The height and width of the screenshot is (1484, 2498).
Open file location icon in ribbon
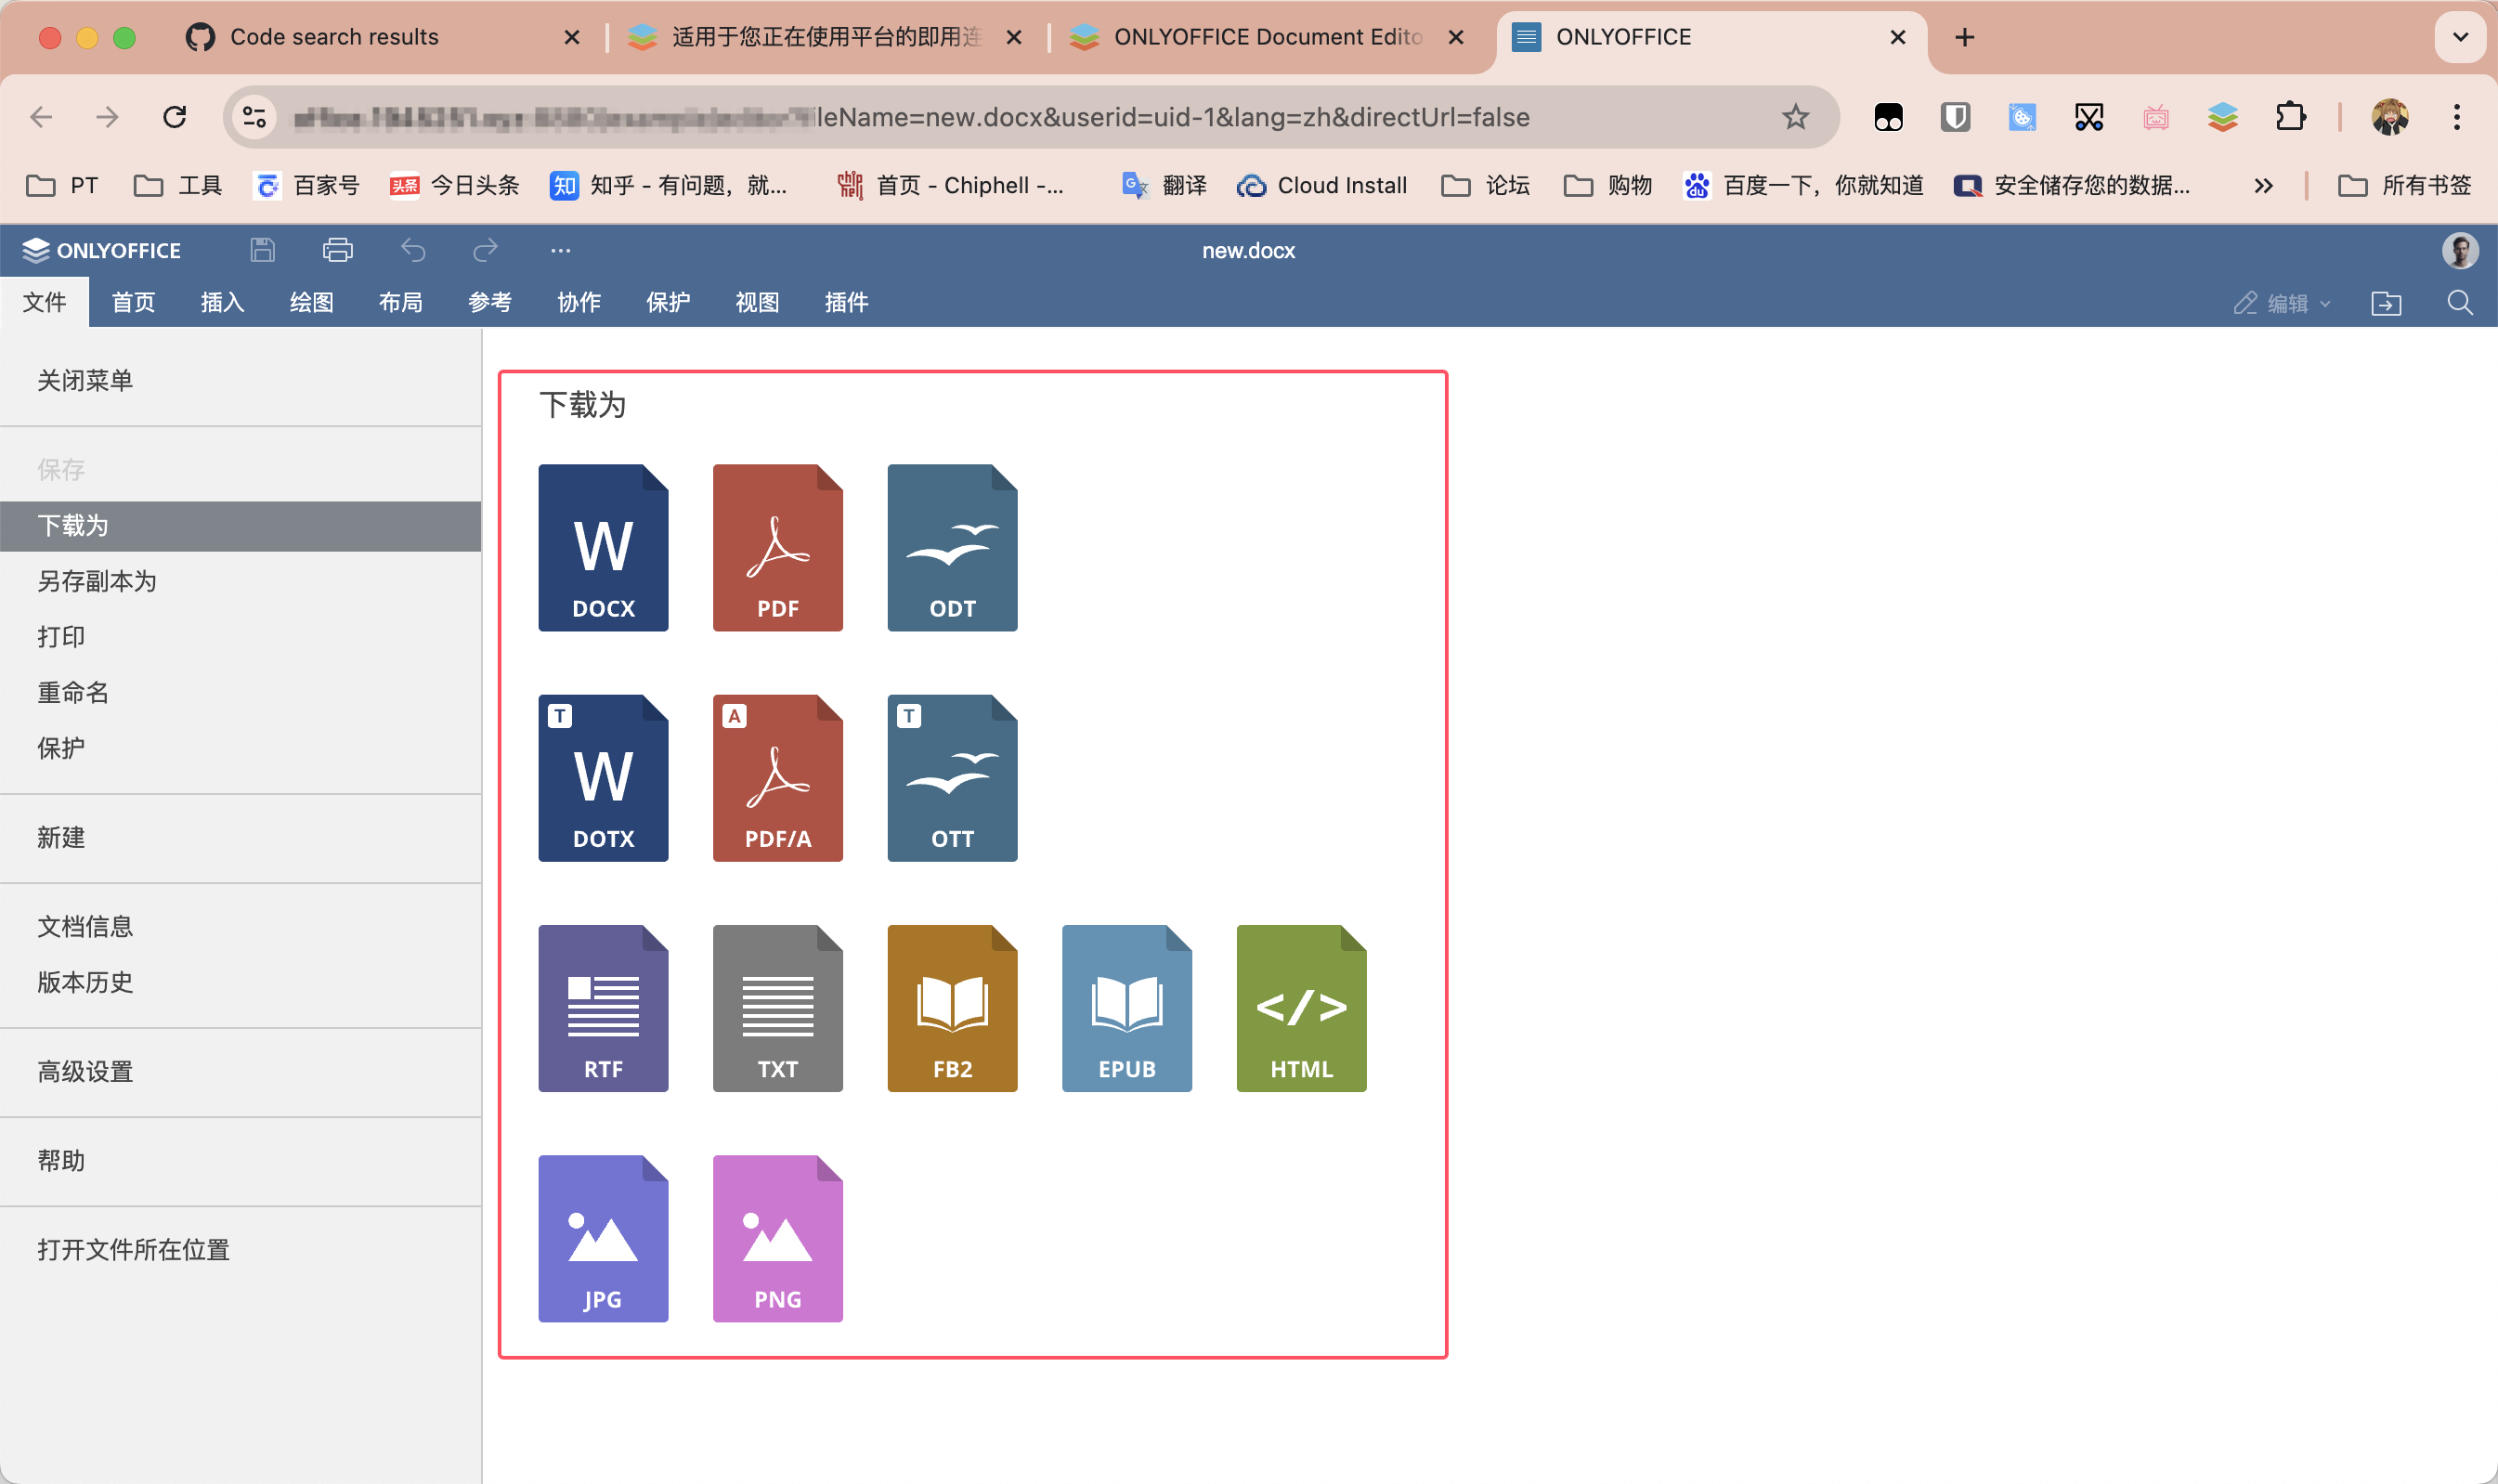coord(2386,303)
